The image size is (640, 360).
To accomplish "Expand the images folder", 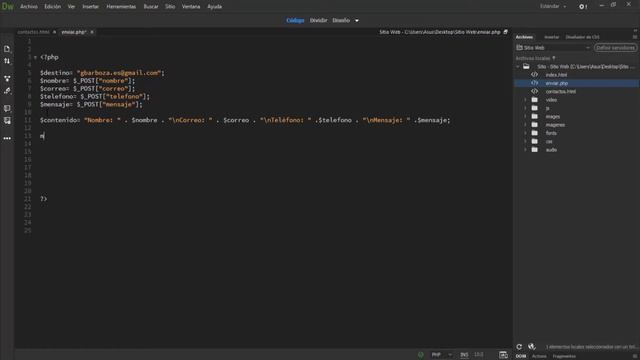I will [525, 116].
